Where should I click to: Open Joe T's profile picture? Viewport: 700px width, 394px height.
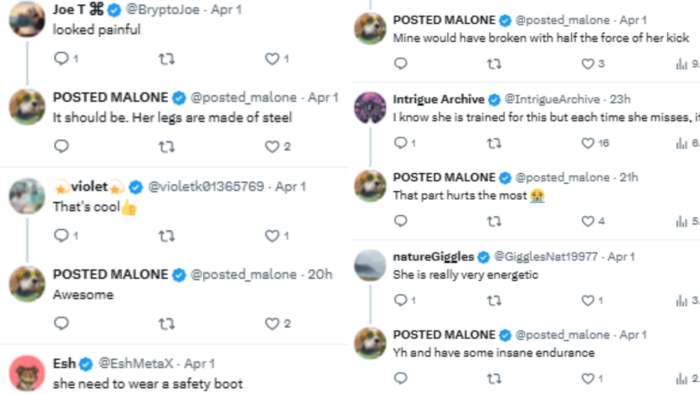click(x=27, y=19)
